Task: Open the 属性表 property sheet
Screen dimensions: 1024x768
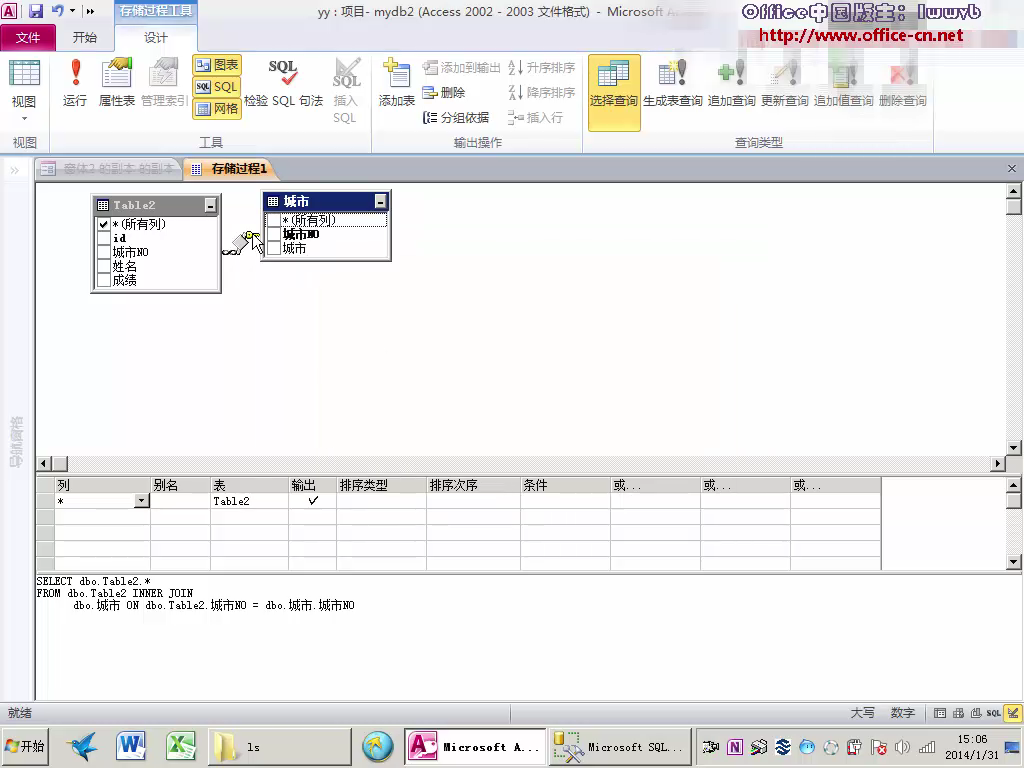Action: tap(117, 83)
